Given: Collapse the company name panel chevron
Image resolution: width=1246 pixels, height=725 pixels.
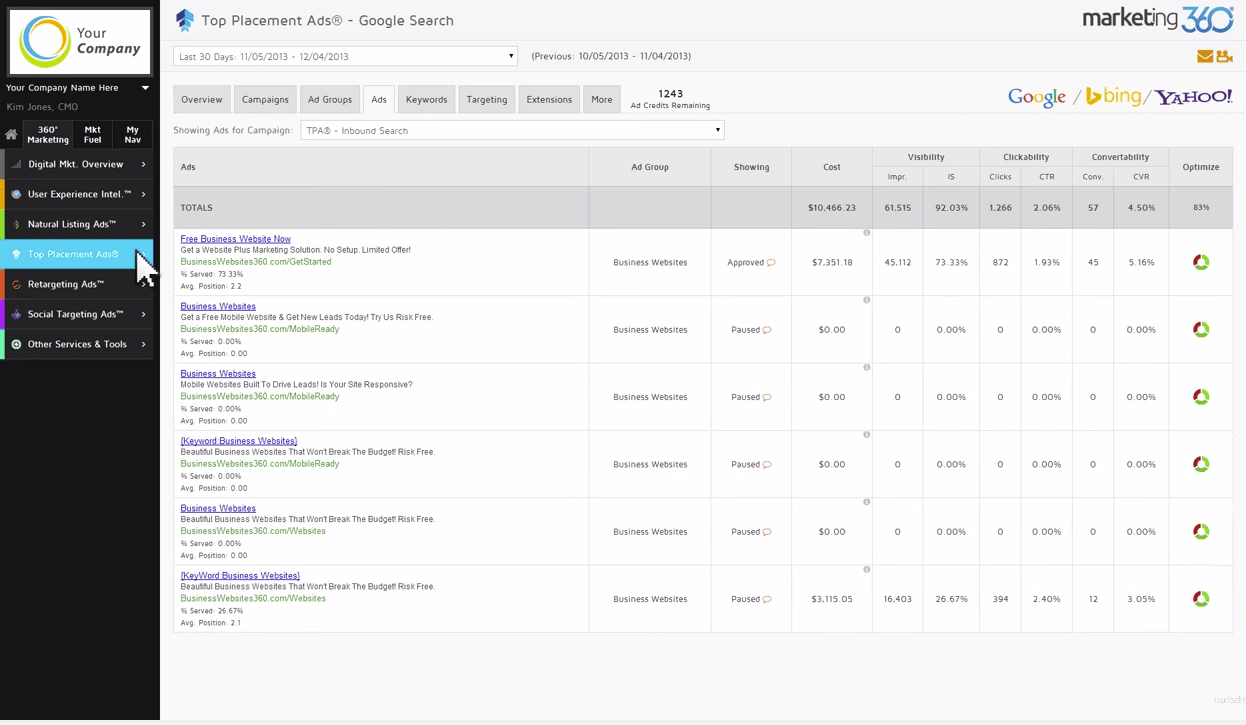Looking at the screenshot, I should (145, 88).
